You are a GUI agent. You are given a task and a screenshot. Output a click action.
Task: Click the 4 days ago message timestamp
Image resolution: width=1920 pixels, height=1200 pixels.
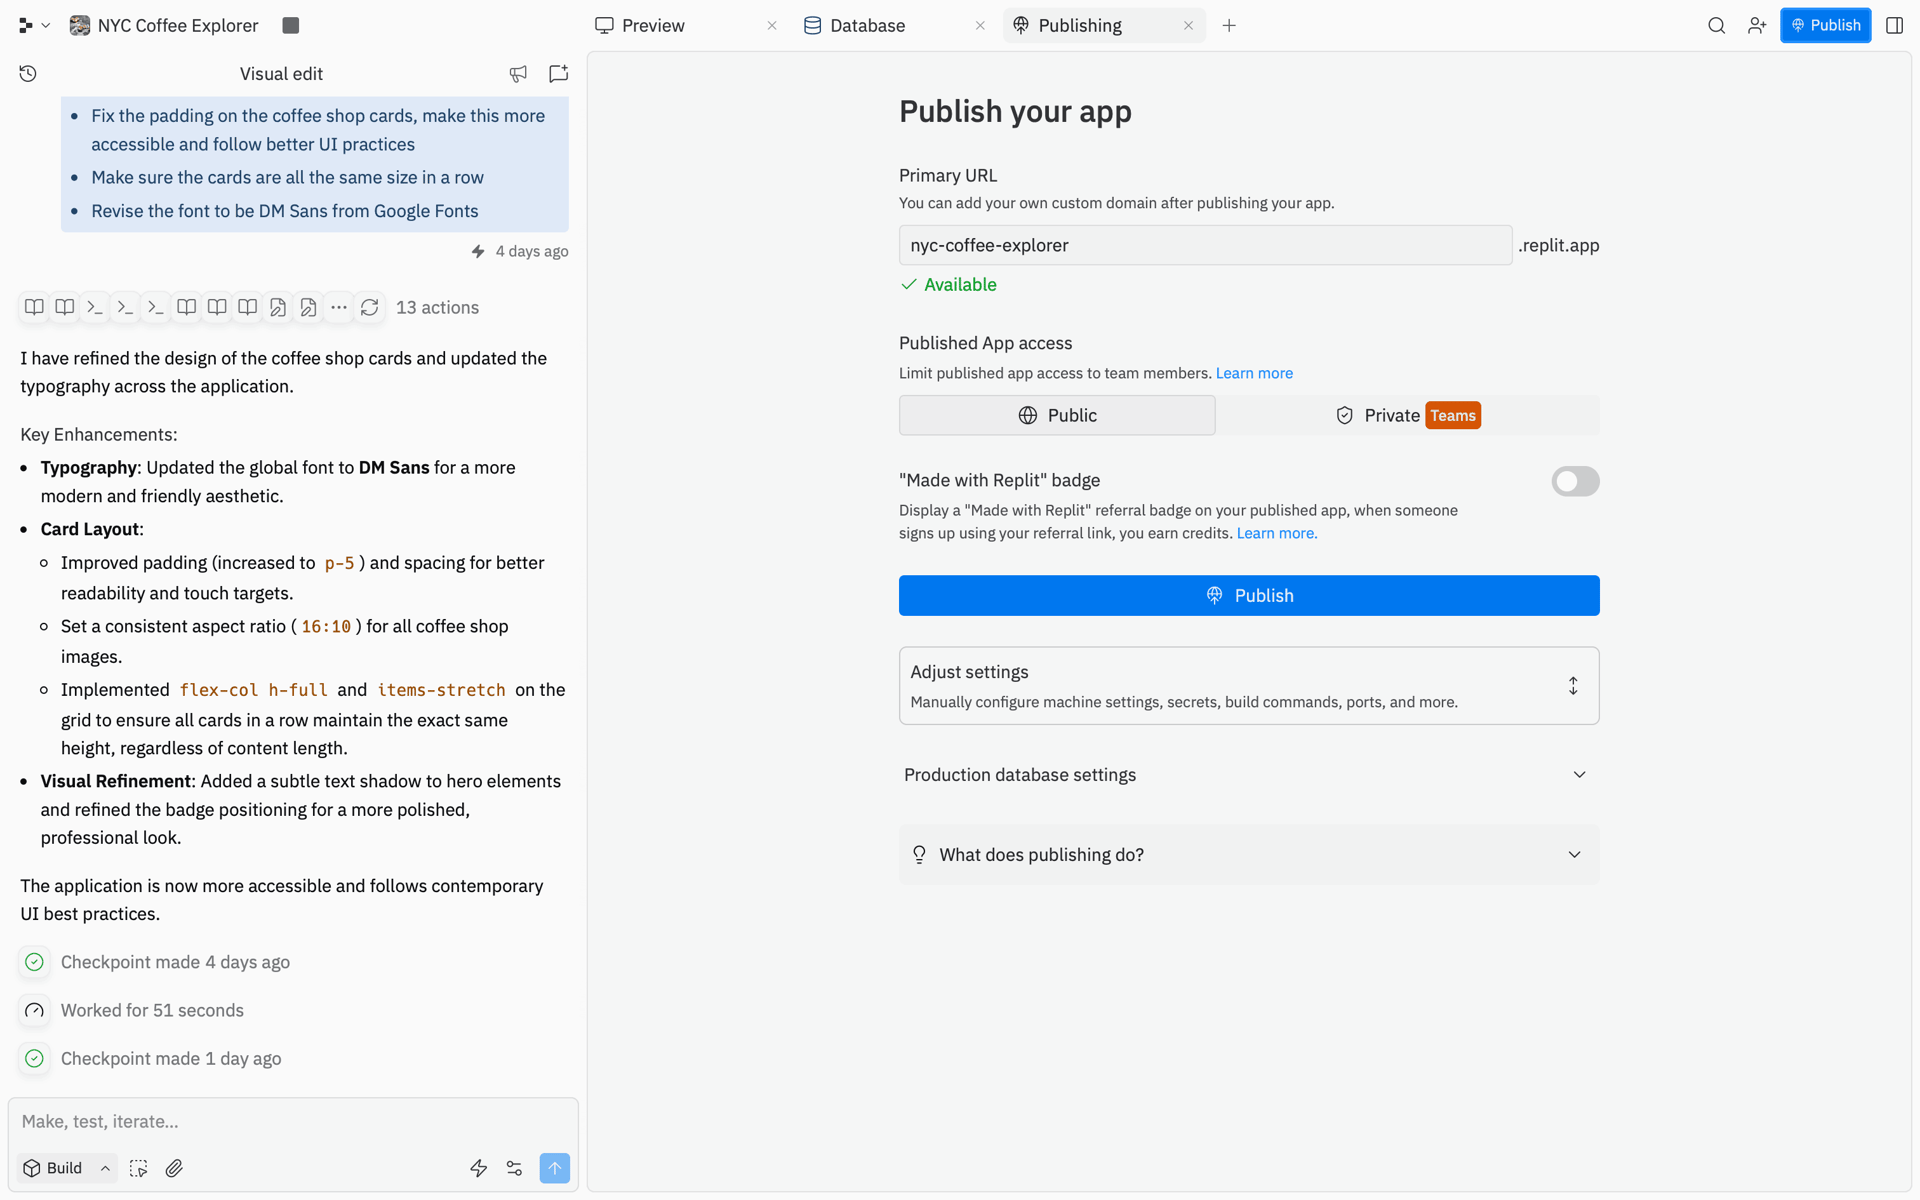point(532,251)
